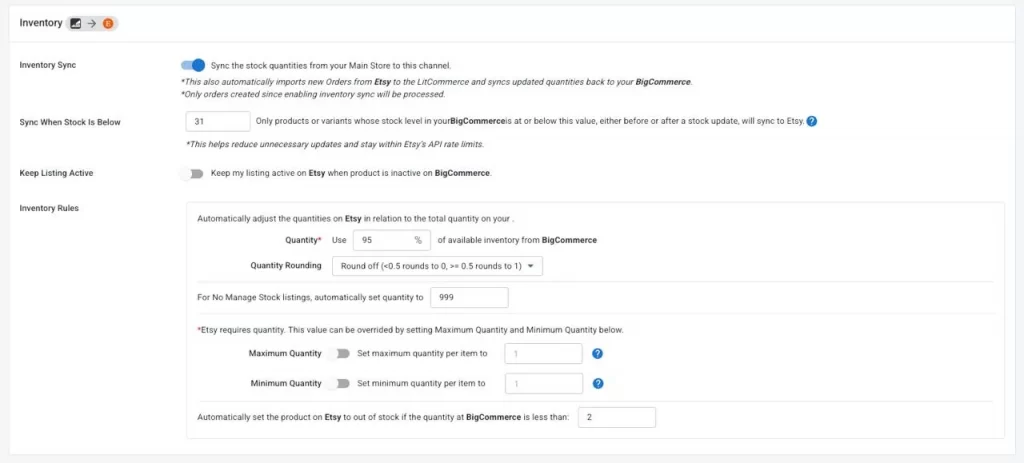
Task: Open help tooltip for Sync When Stock Is Below
Action: pos(812,121)
